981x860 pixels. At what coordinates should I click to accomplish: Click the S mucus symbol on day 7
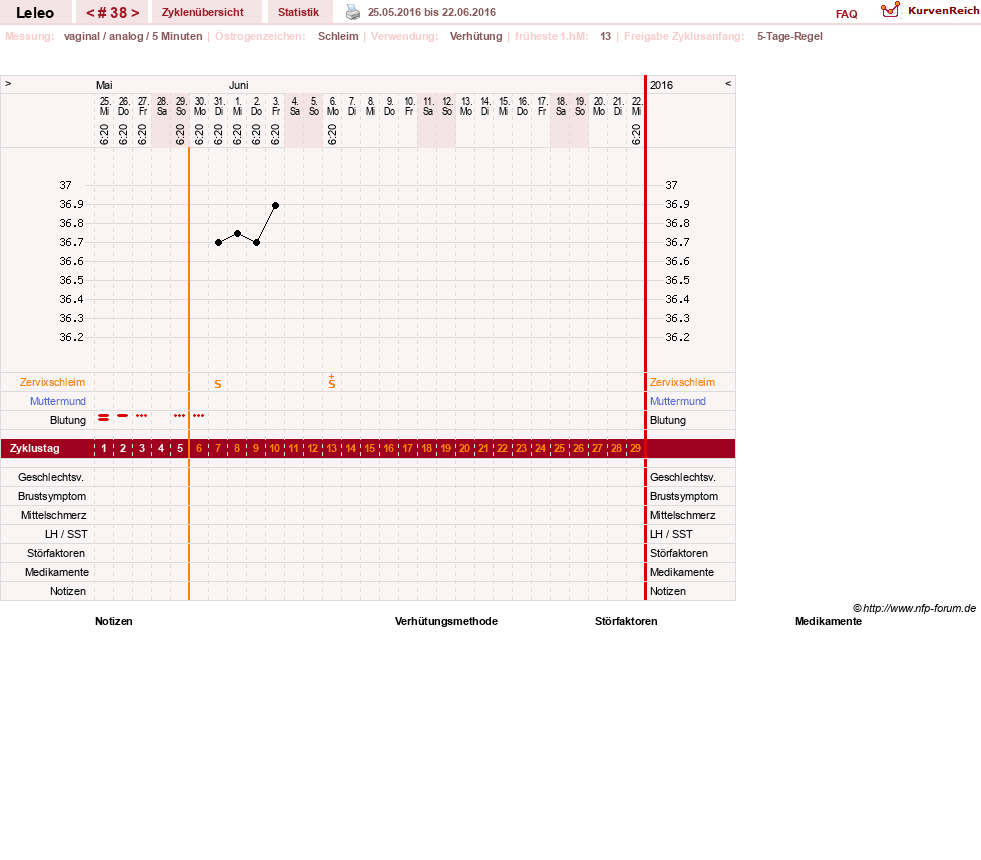[218, 384]
